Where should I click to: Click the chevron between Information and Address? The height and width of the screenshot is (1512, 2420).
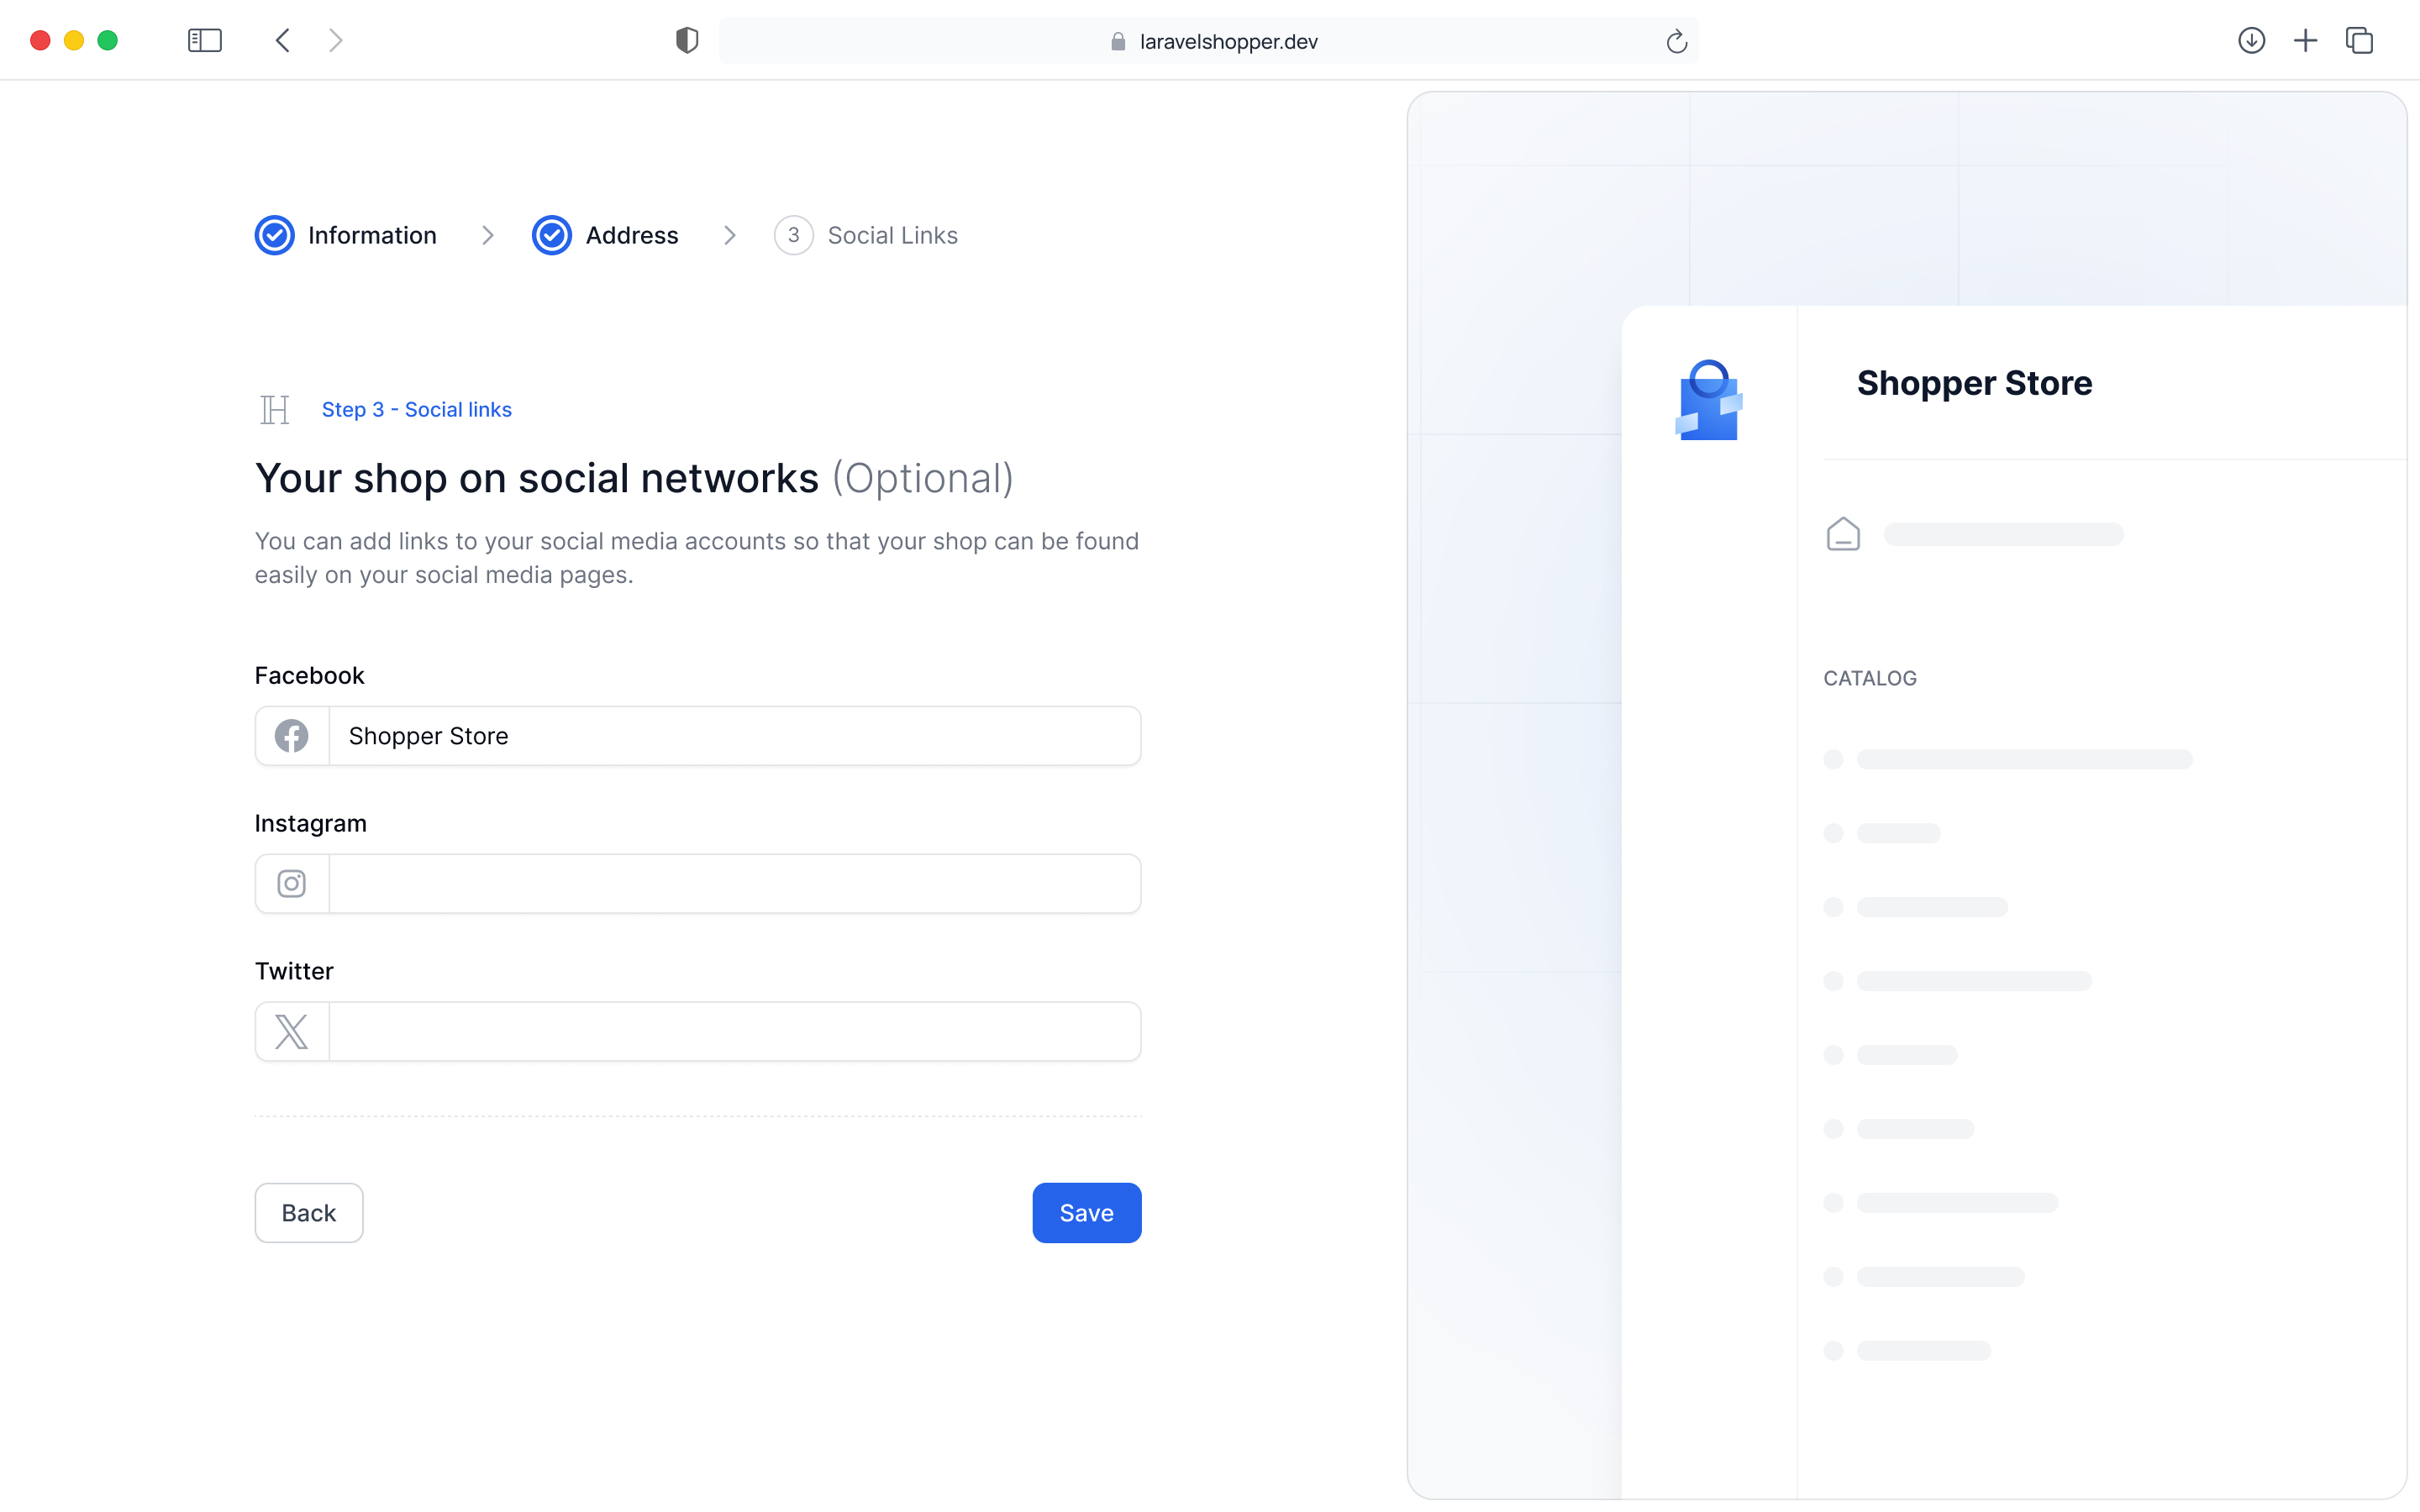pyautogui.click(x=488, y=235)
